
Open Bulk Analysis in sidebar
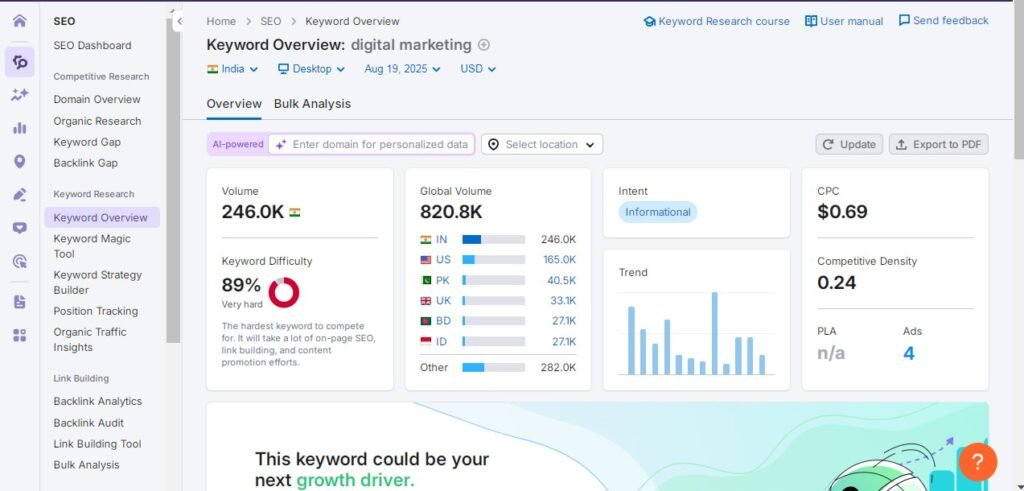(x=86, y=464)
